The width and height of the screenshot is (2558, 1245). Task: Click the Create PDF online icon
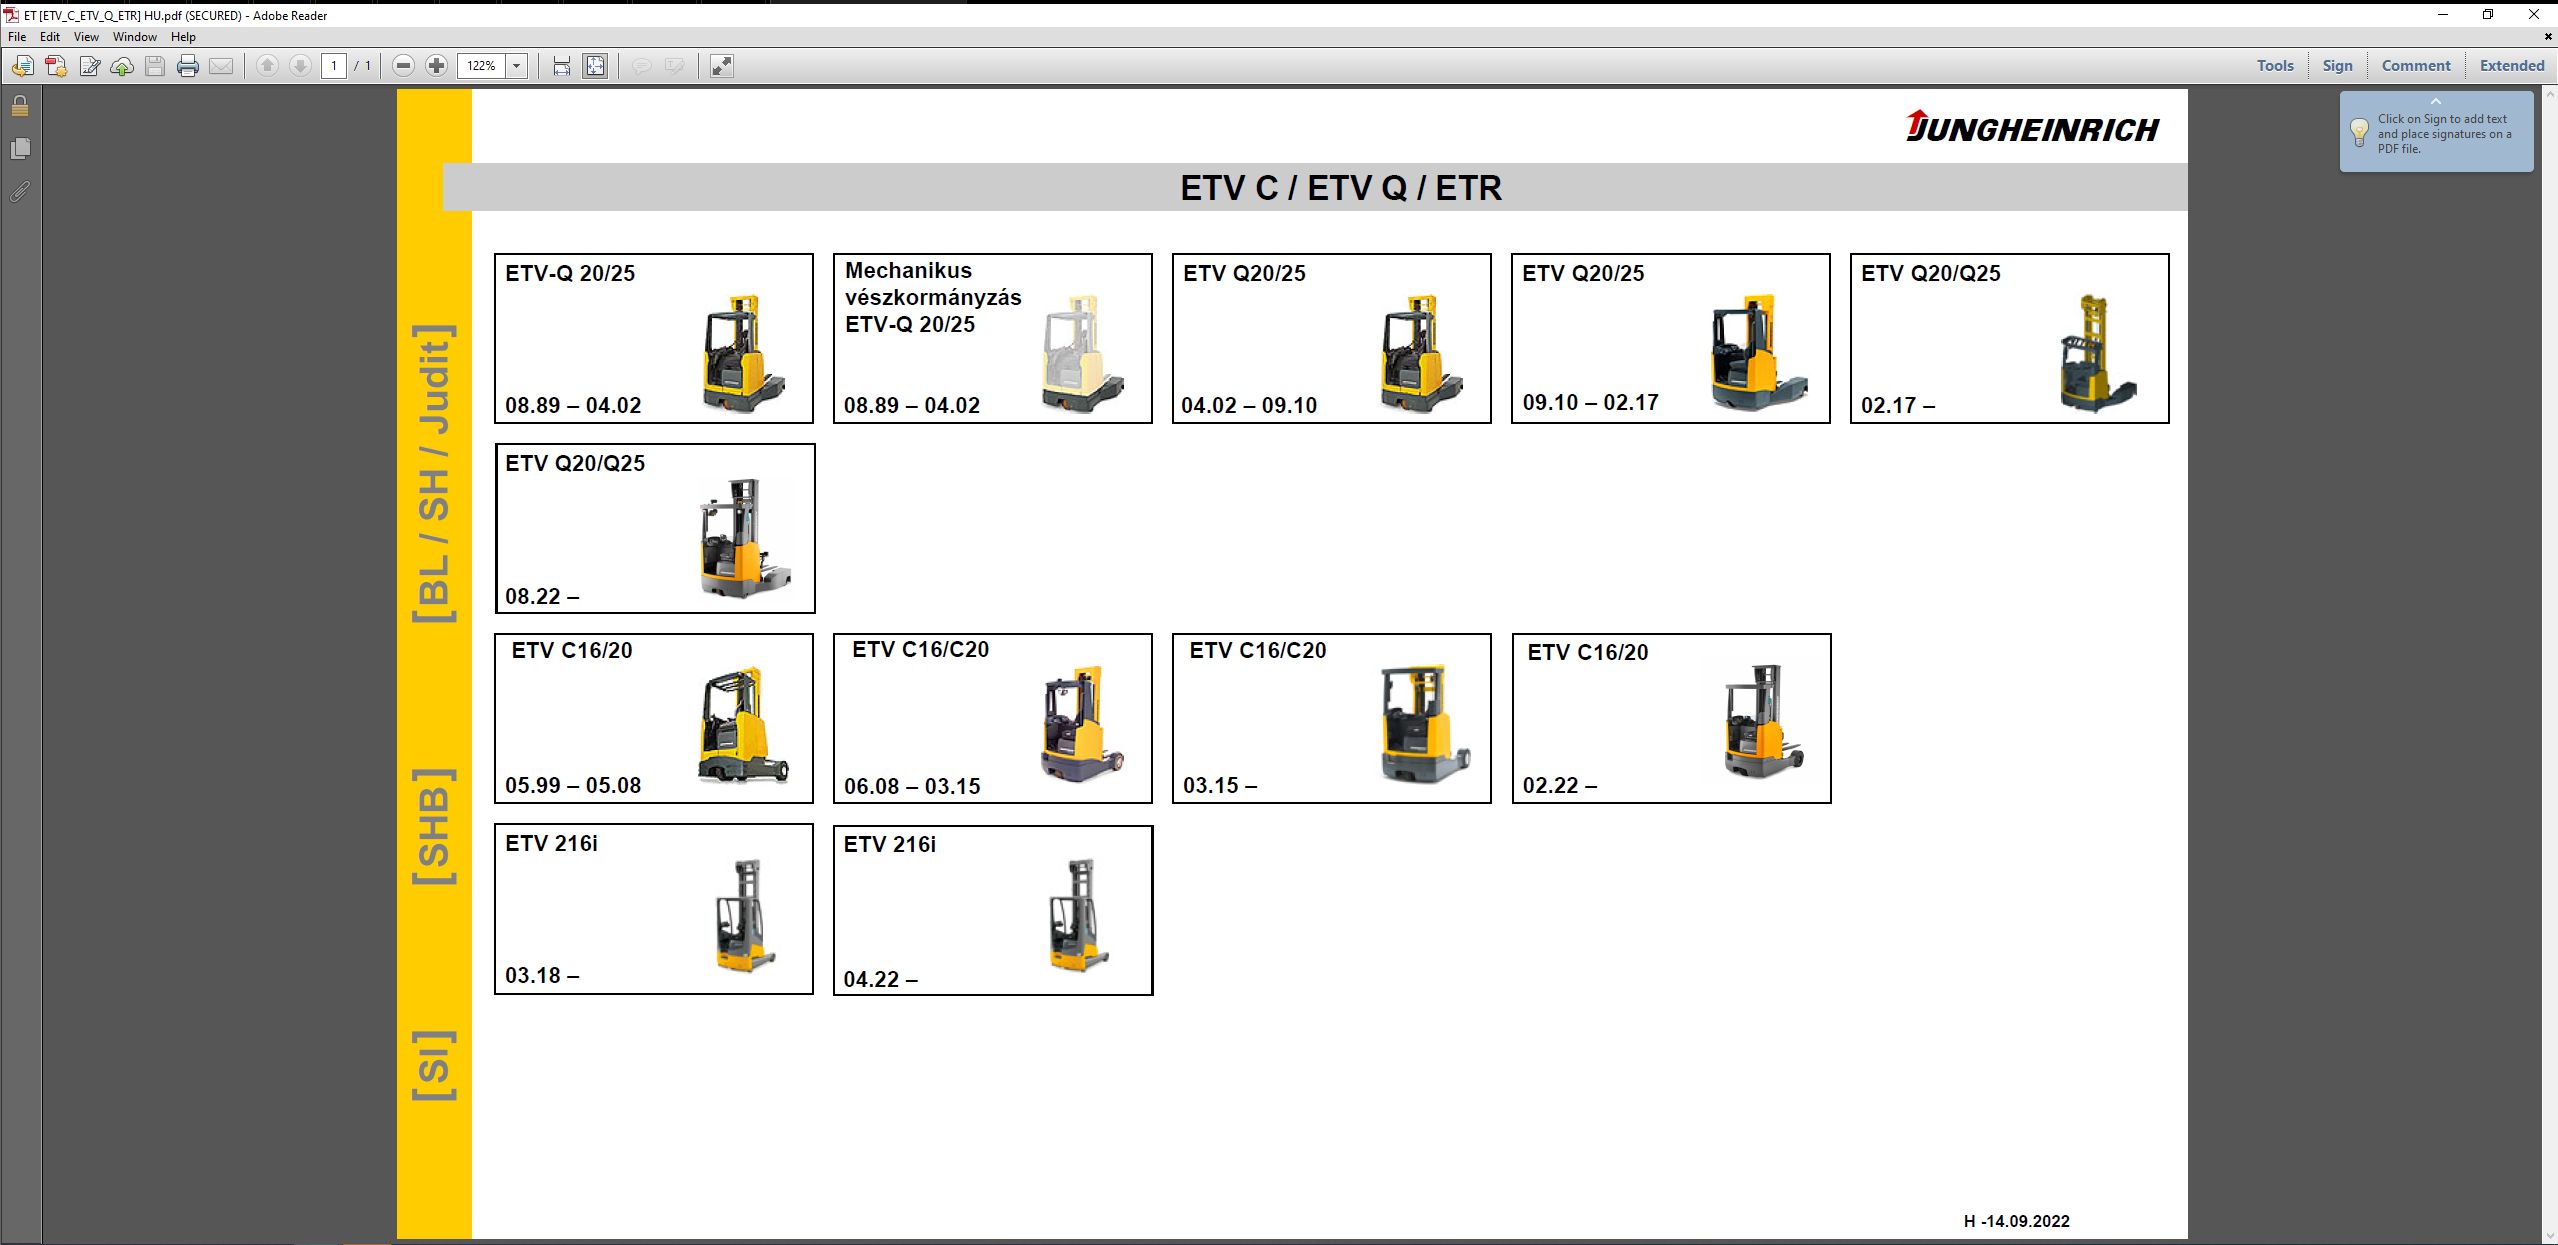[56, 66]
